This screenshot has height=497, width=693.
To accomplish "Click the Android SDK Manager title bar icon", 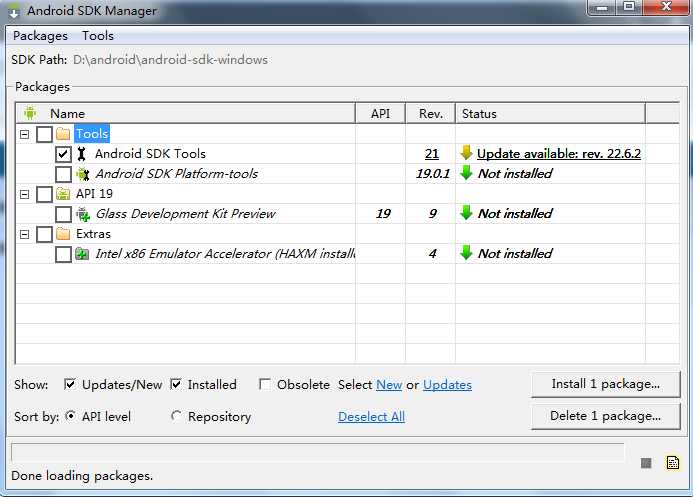I will (x=14, y=11).
